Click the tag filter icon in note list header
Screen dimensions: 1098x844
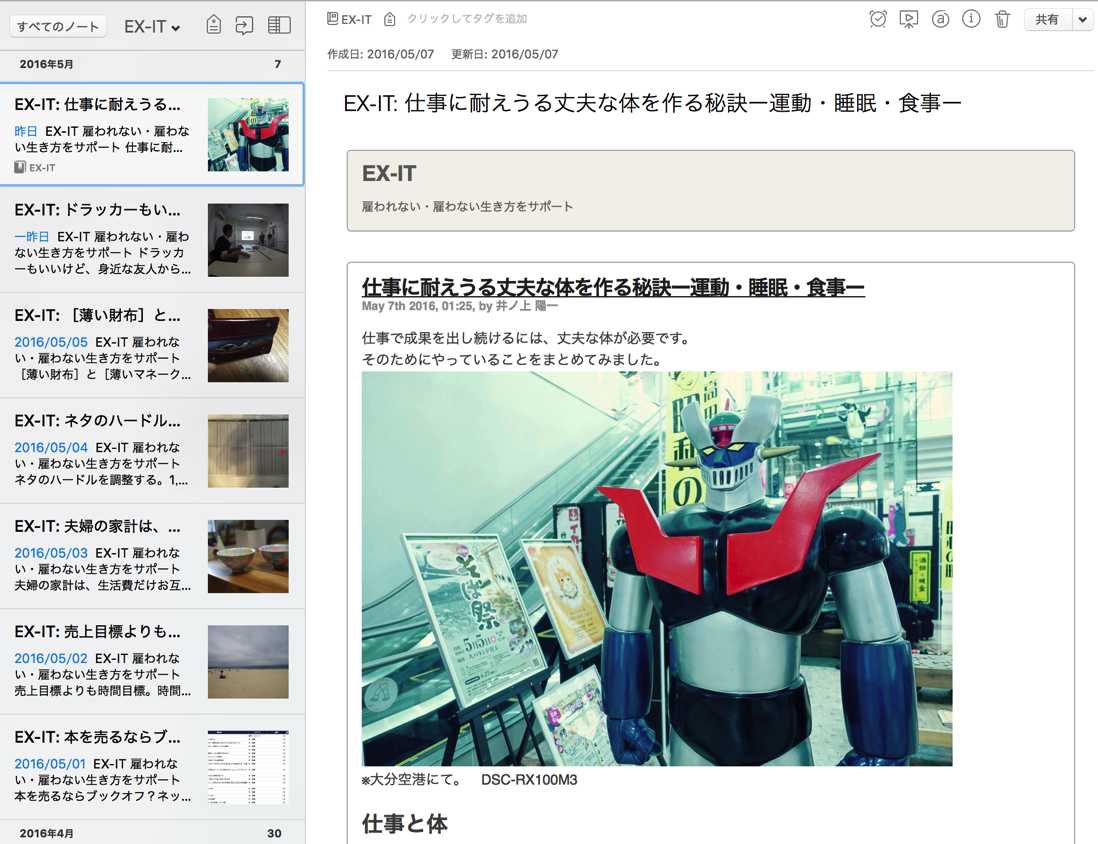214,25
